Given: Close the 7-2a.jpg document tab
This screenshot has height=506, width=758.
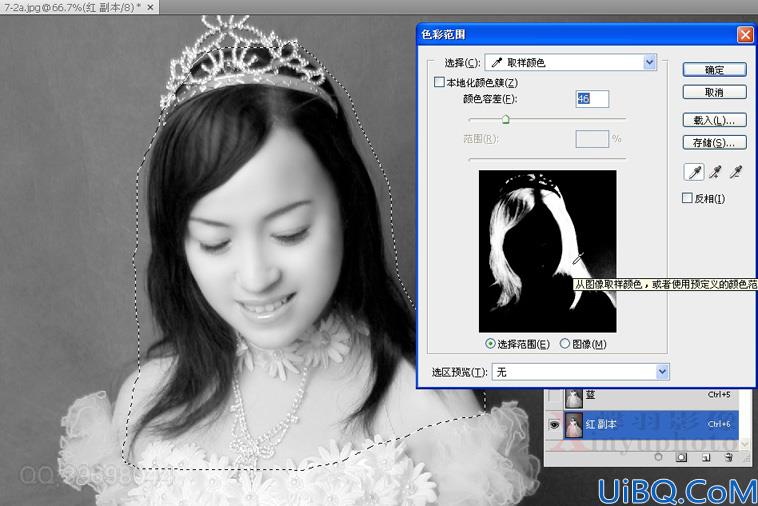Looking at the screenshot, I should pyautogui.click(x=150, y=8).
